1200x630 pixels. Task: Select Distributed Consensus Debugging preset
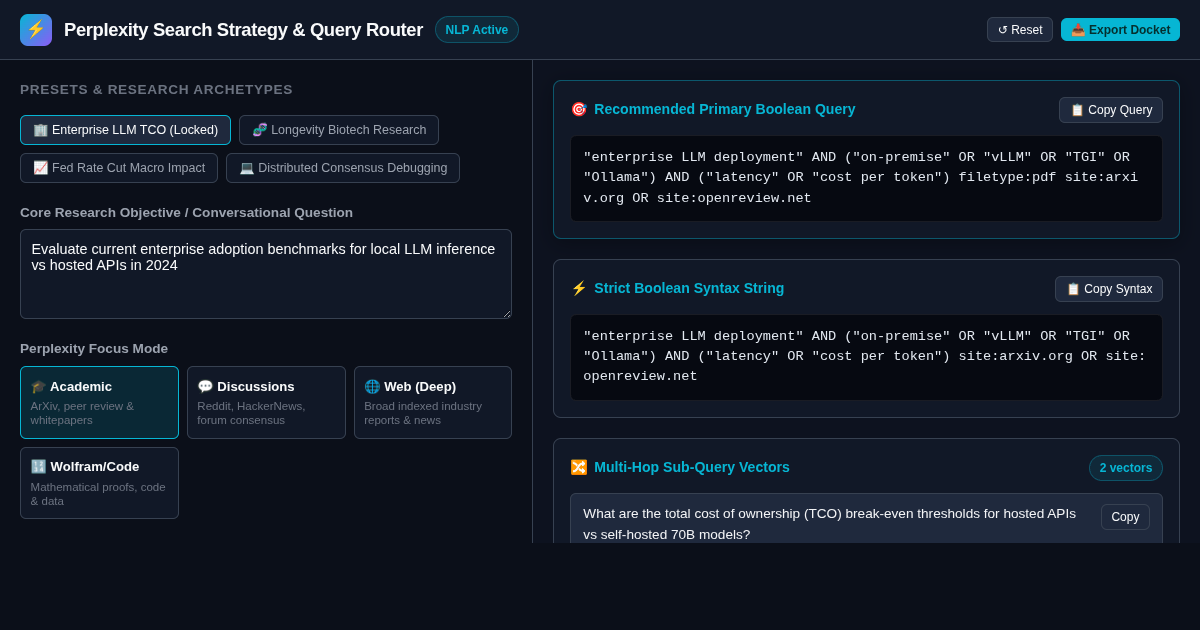[x=343, y=168]
